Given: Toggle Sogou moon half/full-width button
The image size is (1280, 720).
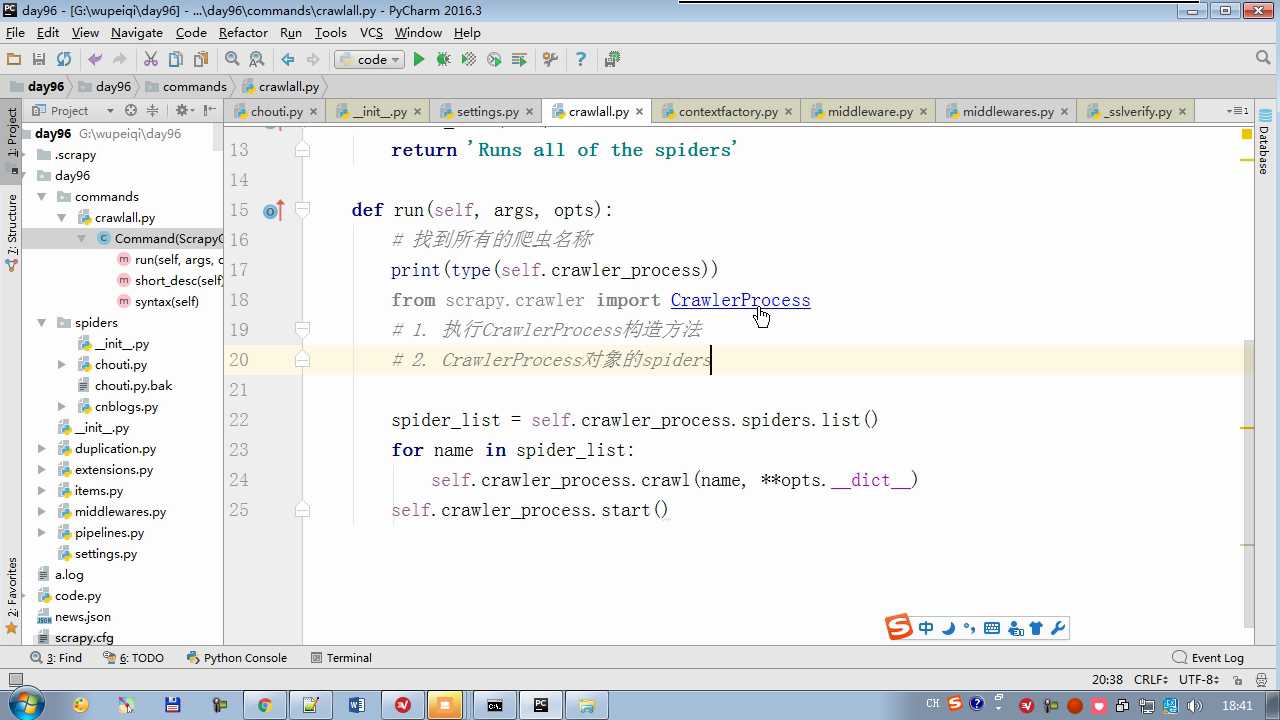Looking at the screenshot, I should point(948,628).
